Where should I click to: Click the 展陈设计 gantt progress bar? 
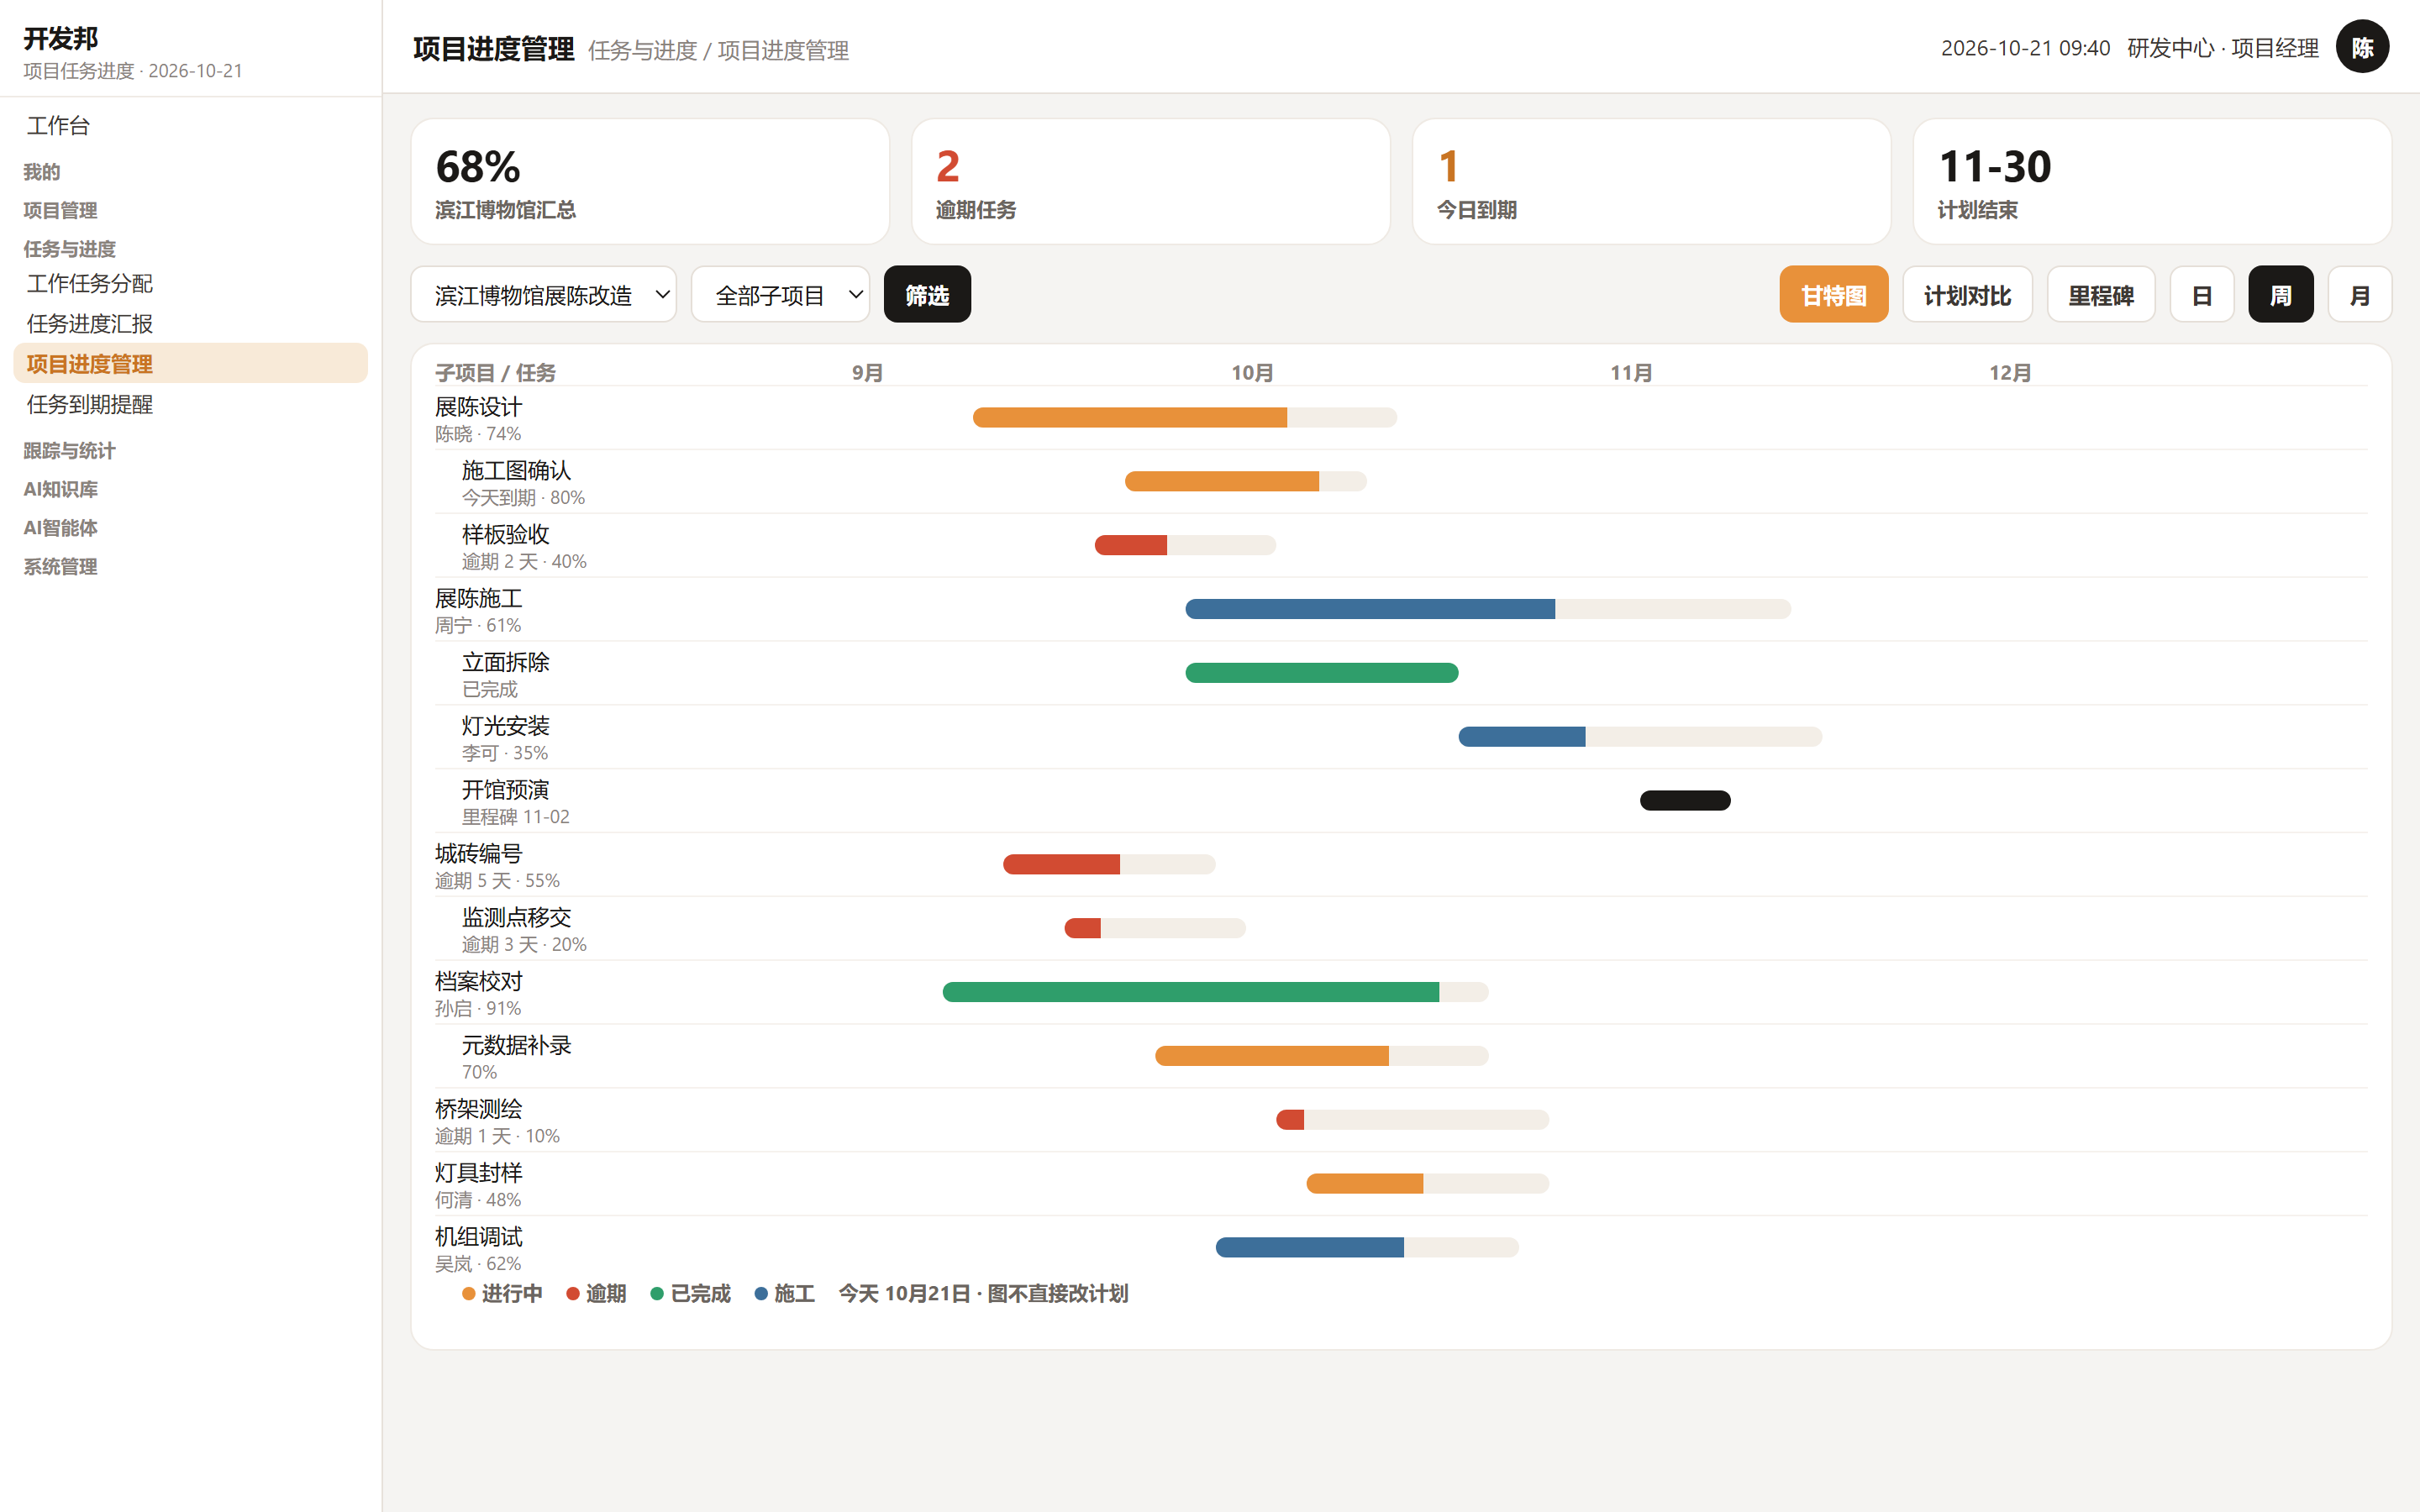coord(1184,418)
